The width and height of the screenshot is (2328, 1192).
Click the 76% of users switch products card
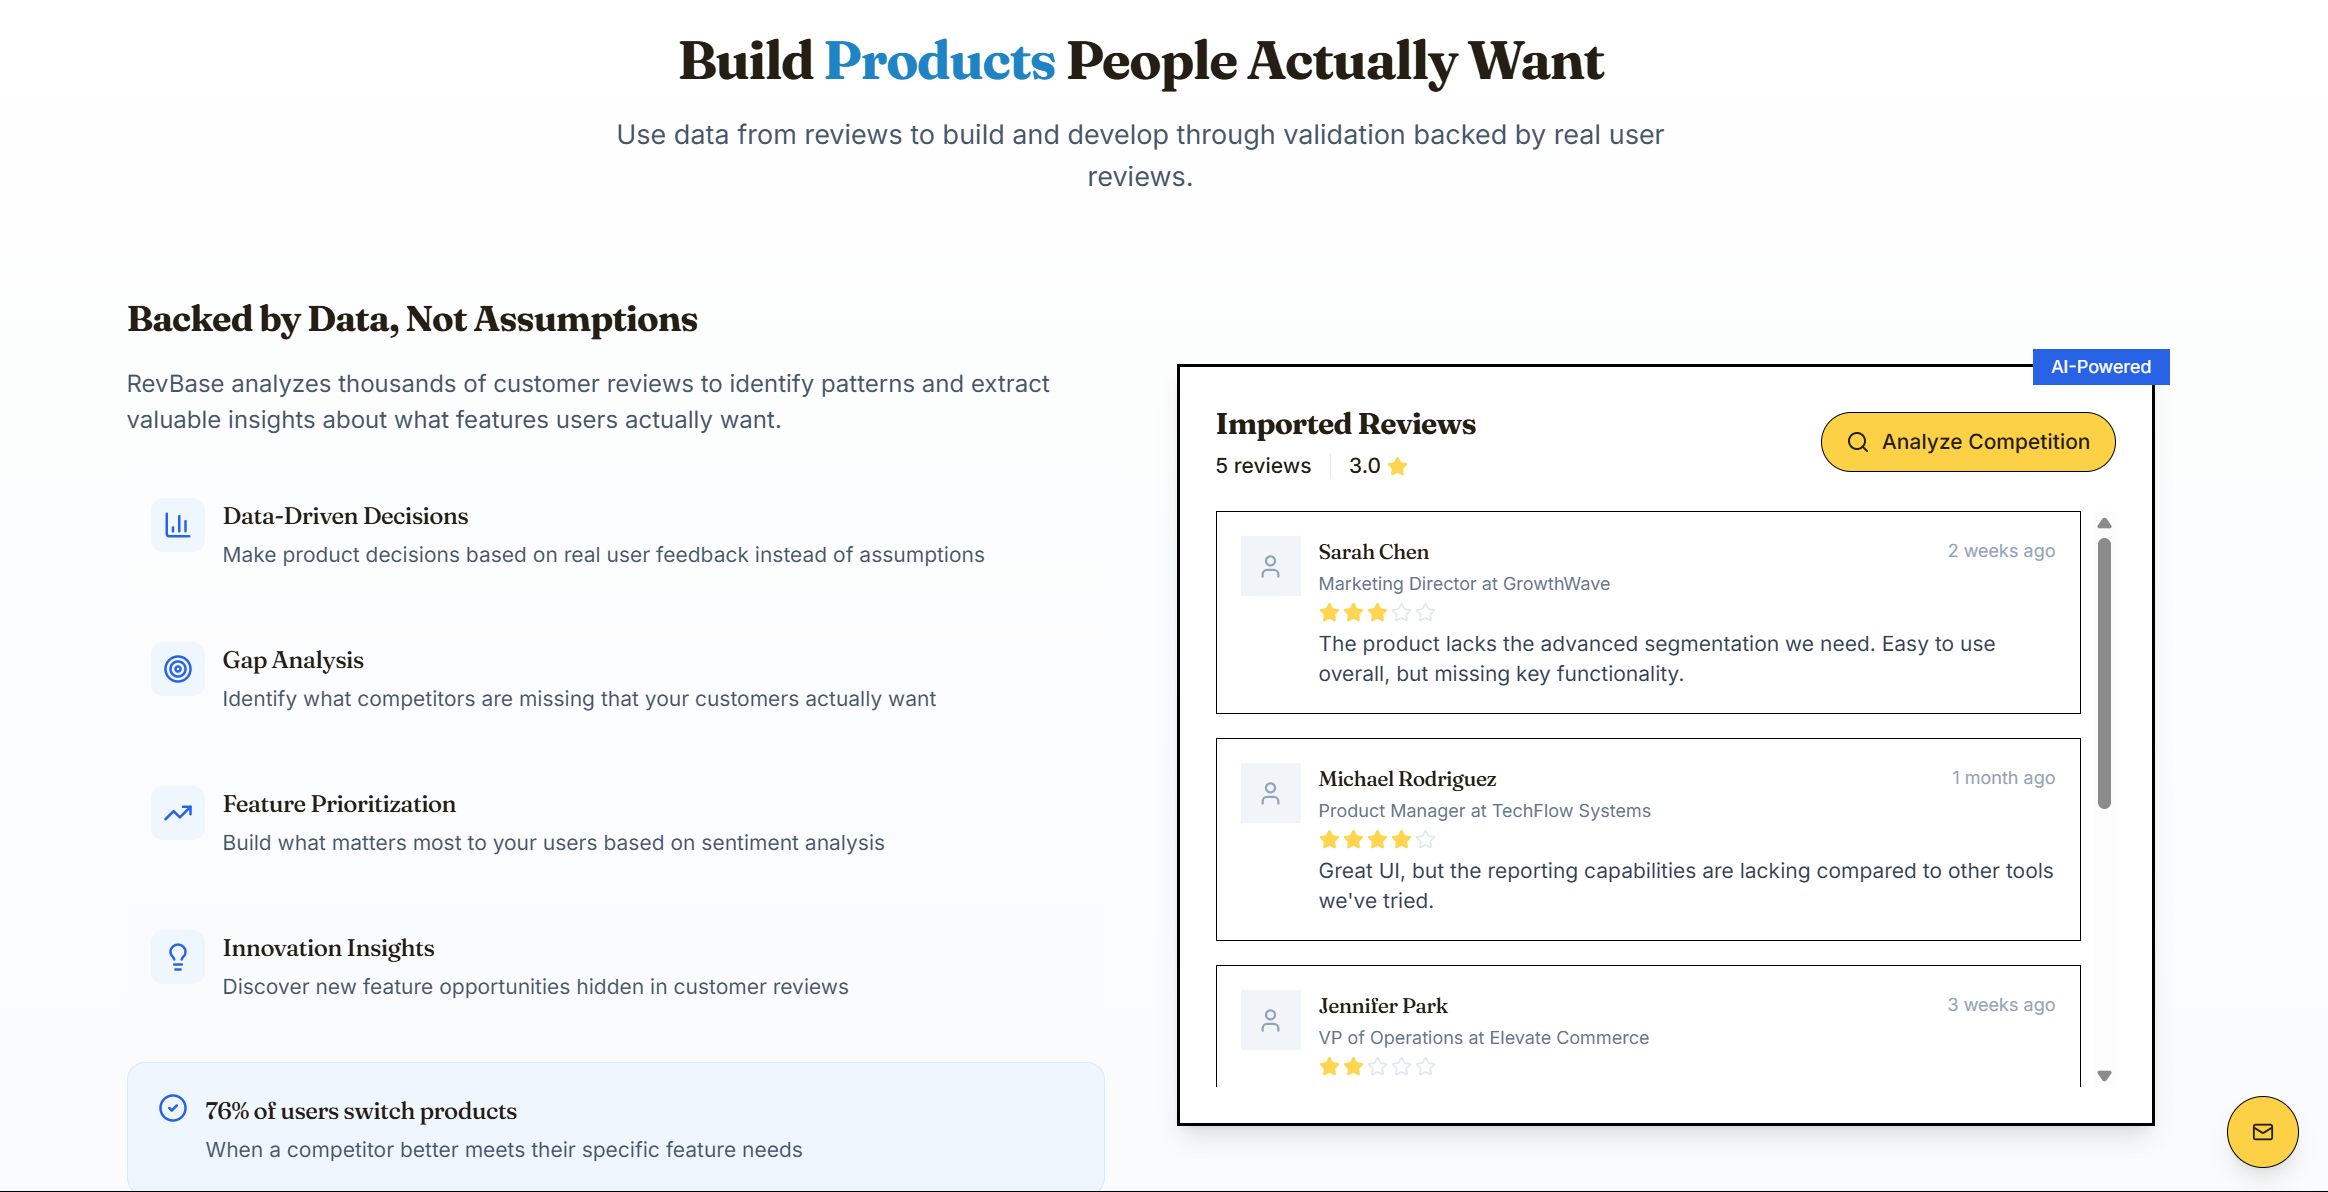click(616, 1127)
